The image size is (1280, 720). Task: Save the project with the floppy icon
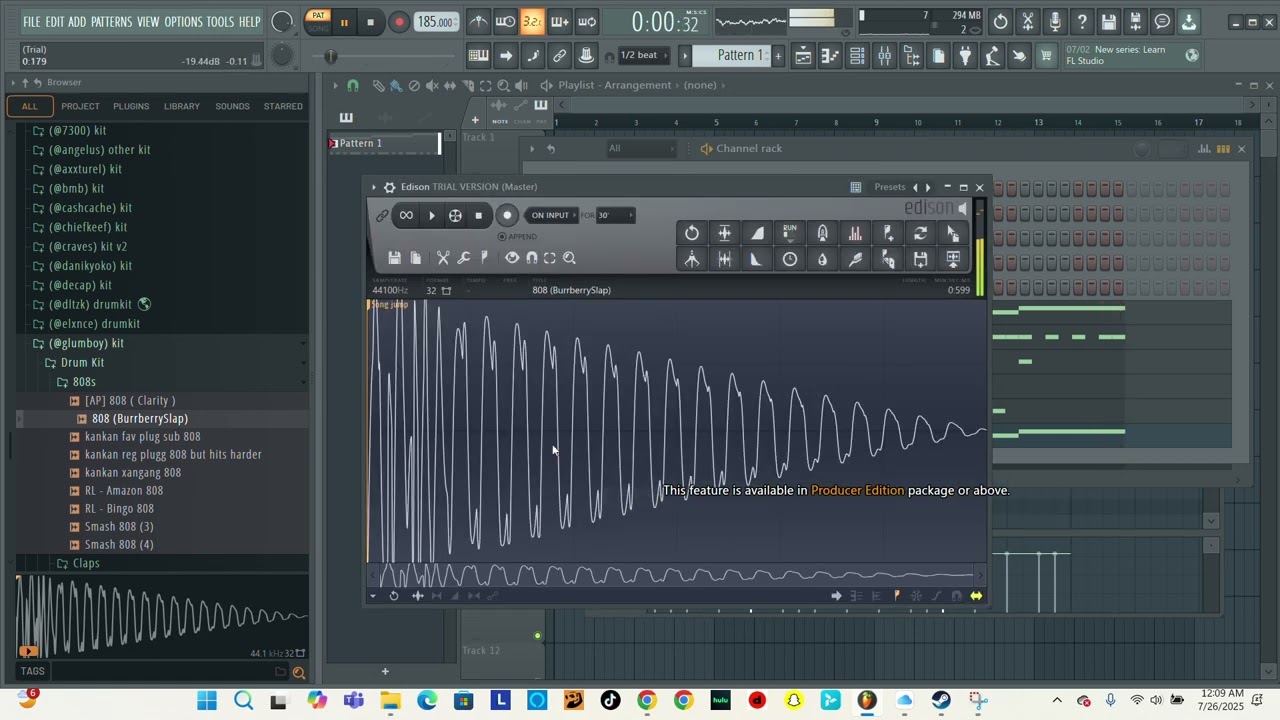1109,21
